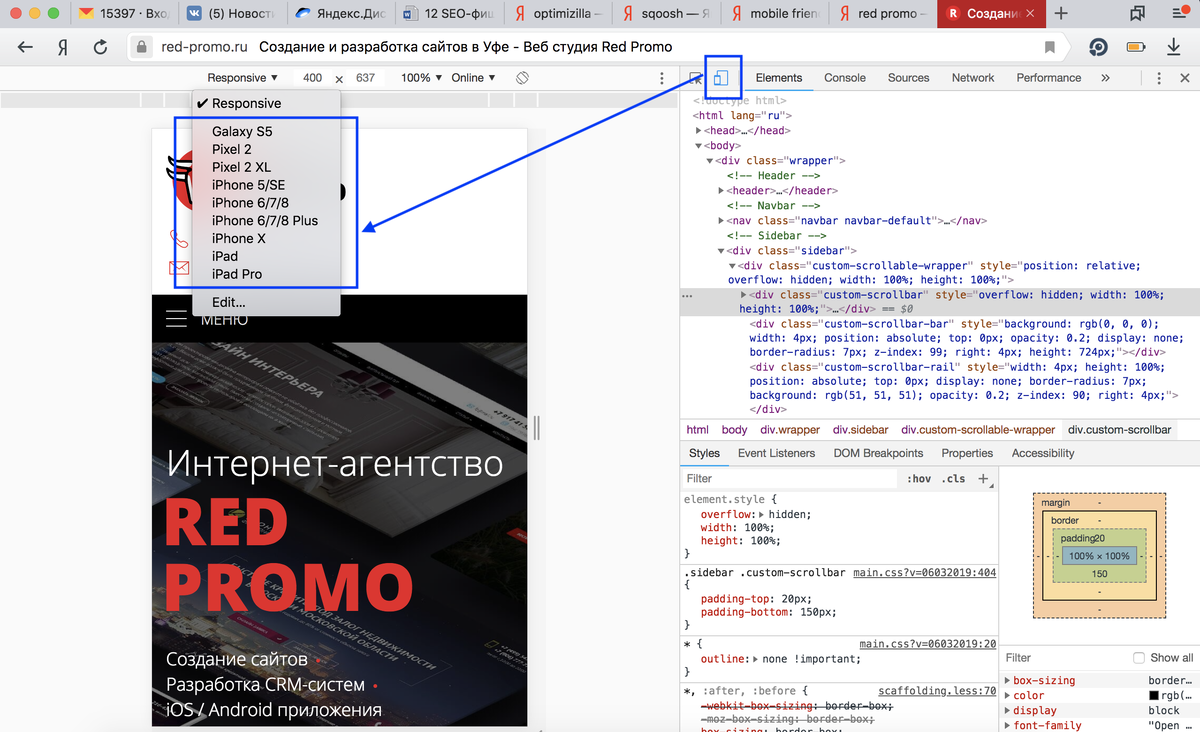This screenshot has height=732, width=1200.
Task: Click the phone icon on the webpage
Action: pyautogui.click(x=179, y=238)
